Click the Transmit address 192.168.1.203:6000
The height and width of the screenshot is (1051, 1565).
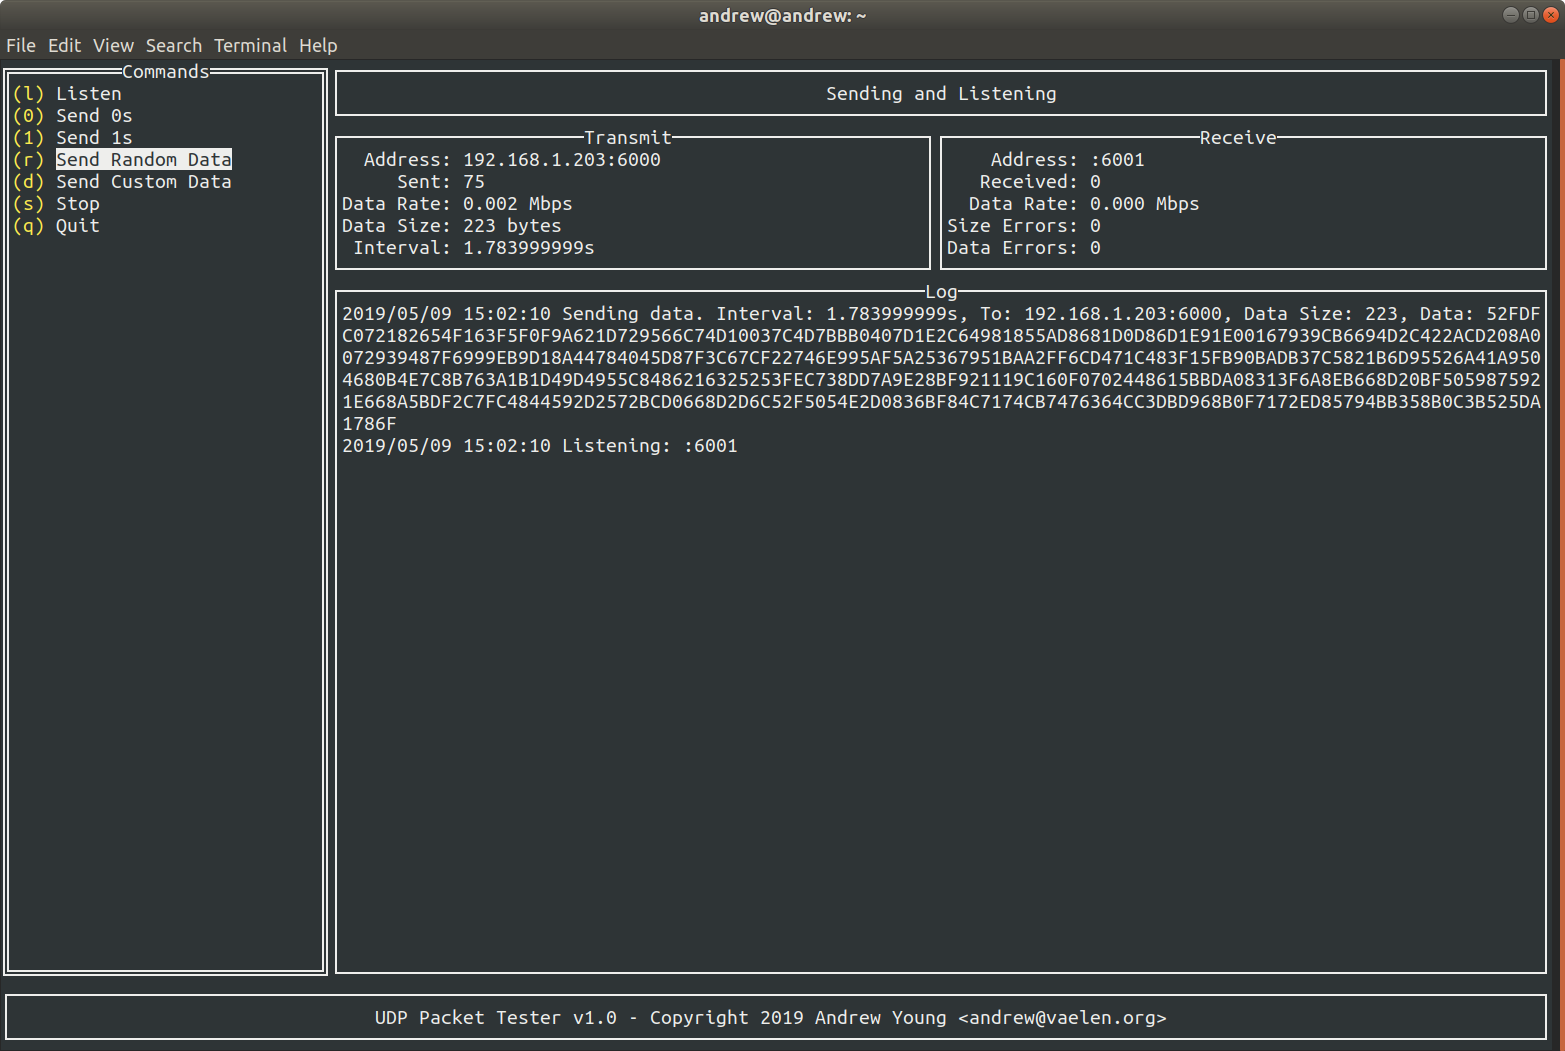(x=561, y=159)
